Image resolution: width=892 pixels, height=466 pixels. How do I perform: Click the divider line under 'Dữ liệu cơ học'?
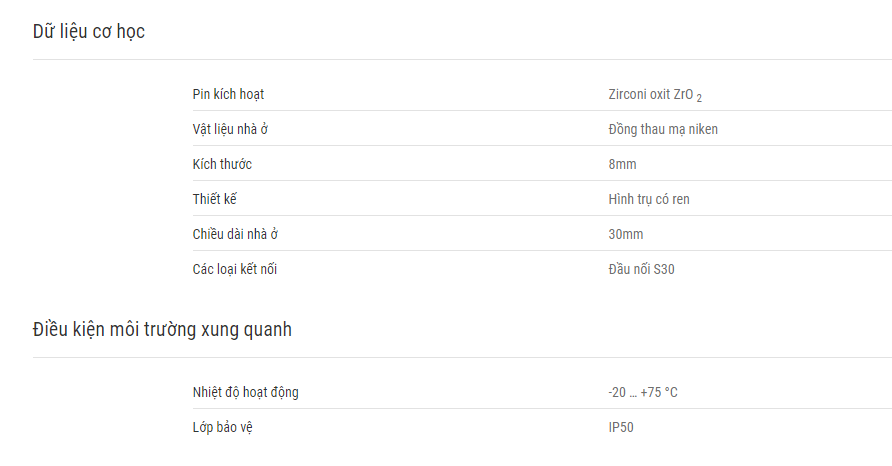(x=462, y=59)
